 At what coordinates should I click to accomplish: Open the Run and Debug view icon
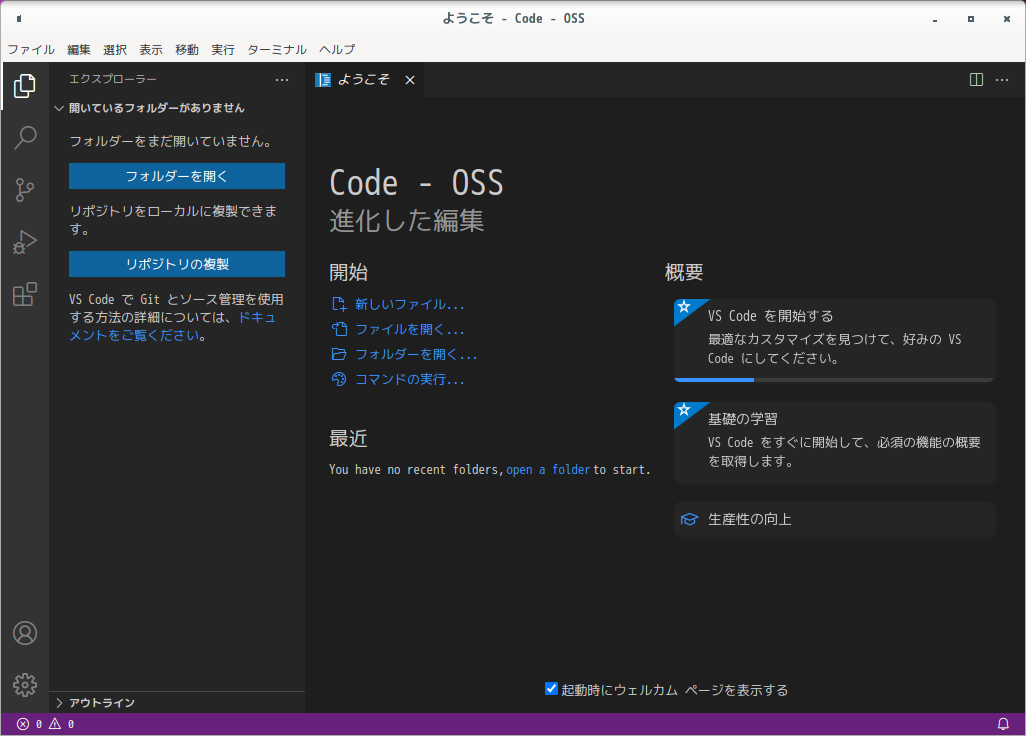25,242
